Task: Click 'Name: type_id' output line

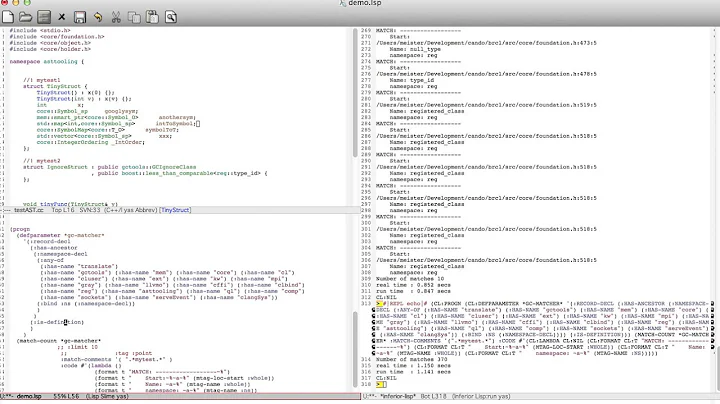Action: coord(413,80)
